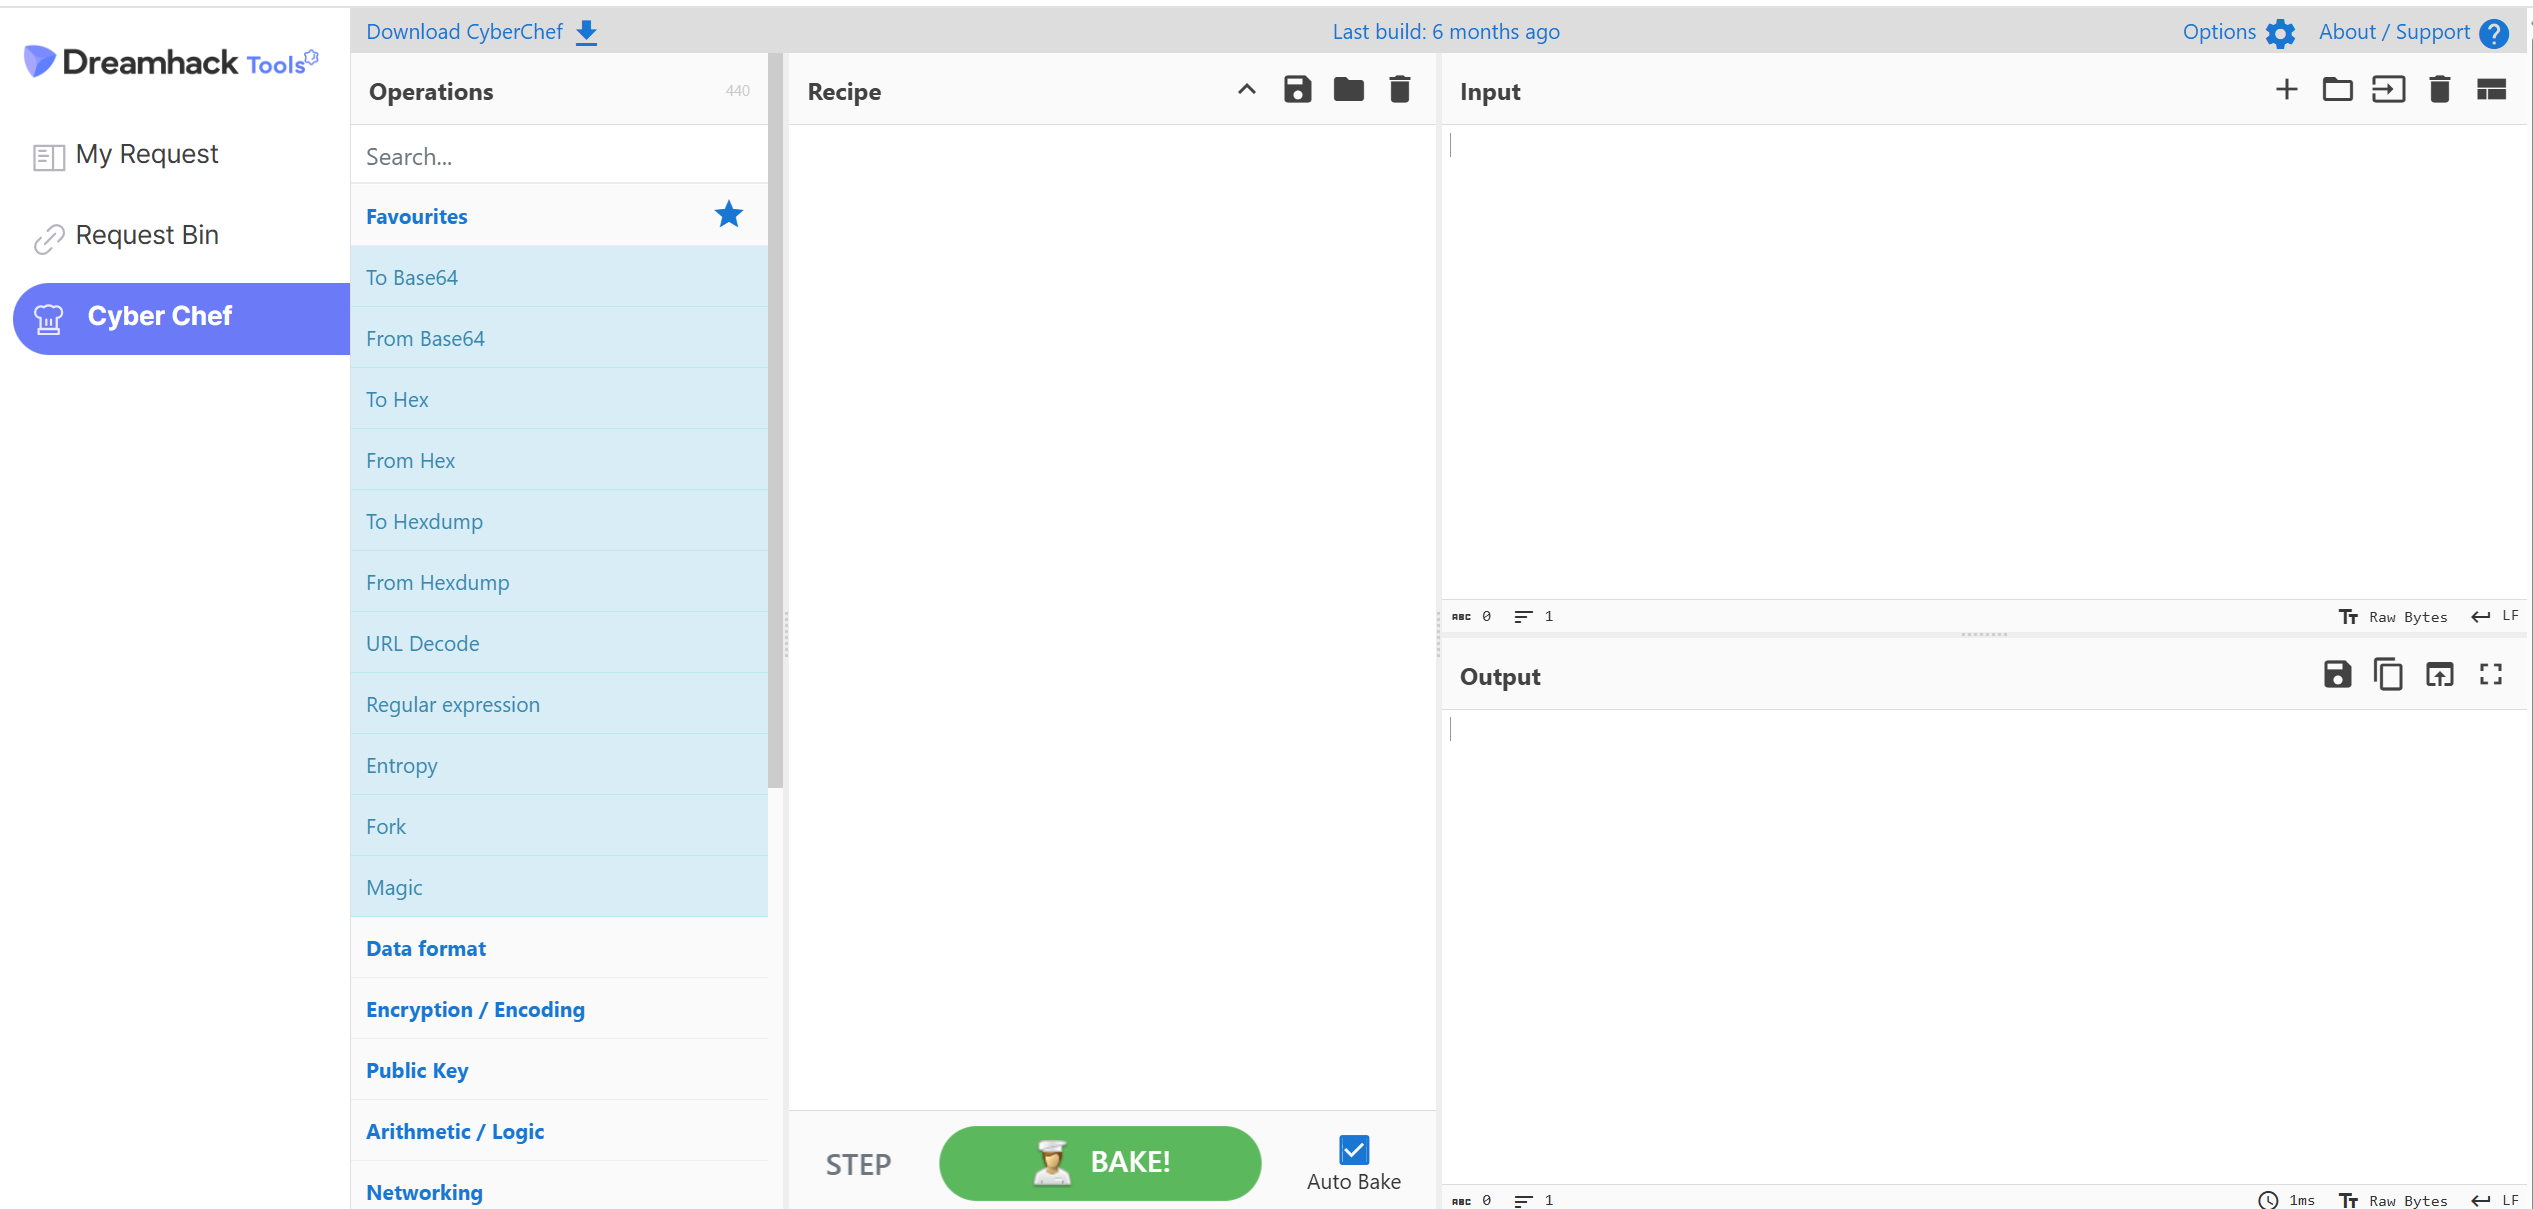Expand the Data format category
The image size is (2533, 1209).
(426, 948)
